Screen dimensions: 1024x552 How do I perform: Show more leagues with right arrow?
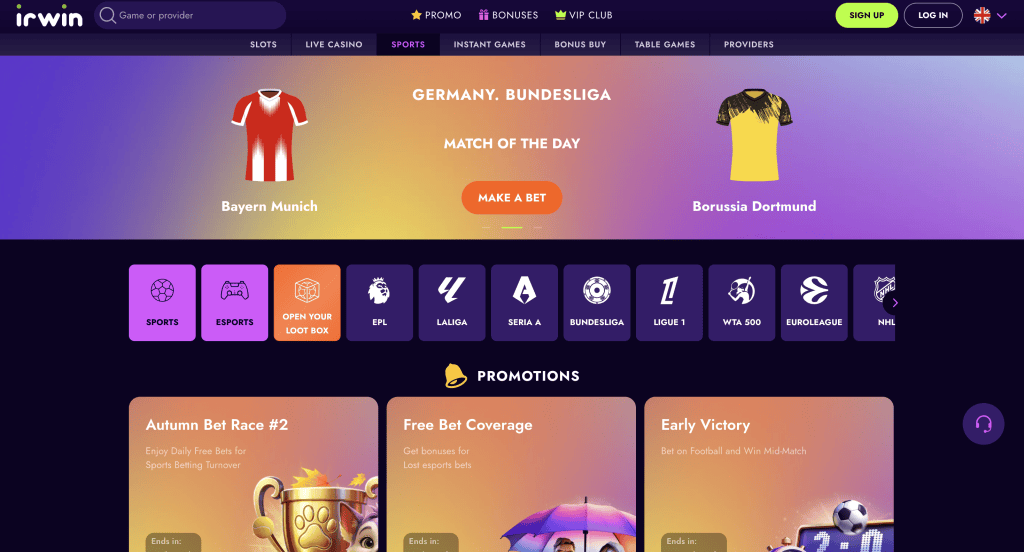click(895, 302)
